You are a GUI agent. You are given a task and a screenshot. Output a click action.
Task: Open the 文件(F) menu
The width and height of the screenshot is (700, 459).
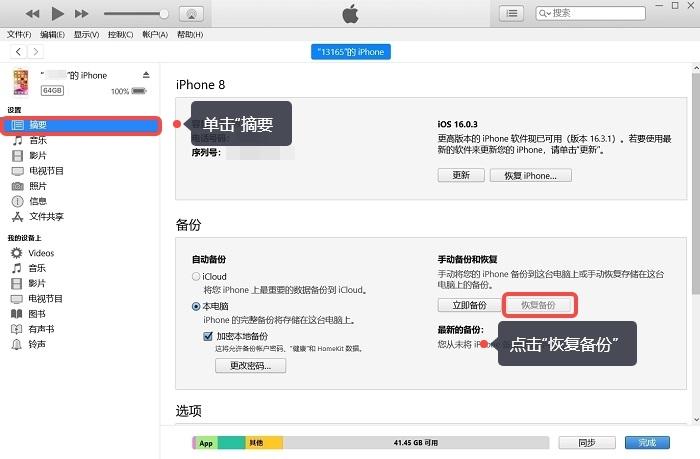click(19, 34)
